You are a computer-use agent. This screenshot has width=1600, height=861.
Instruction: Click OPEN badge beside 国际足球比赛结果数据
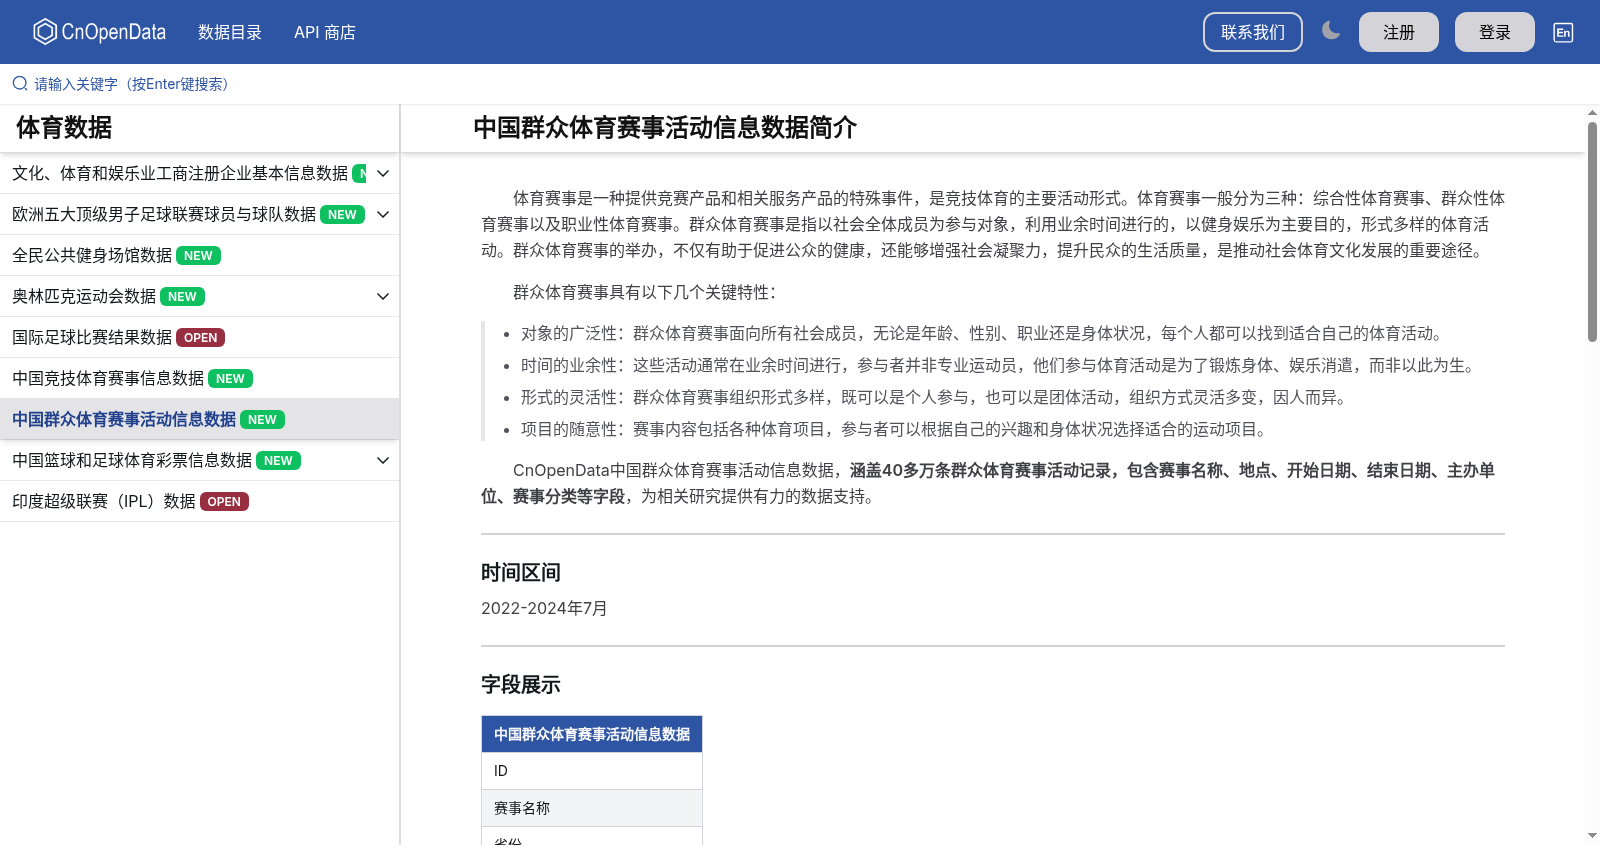(201, 338)
